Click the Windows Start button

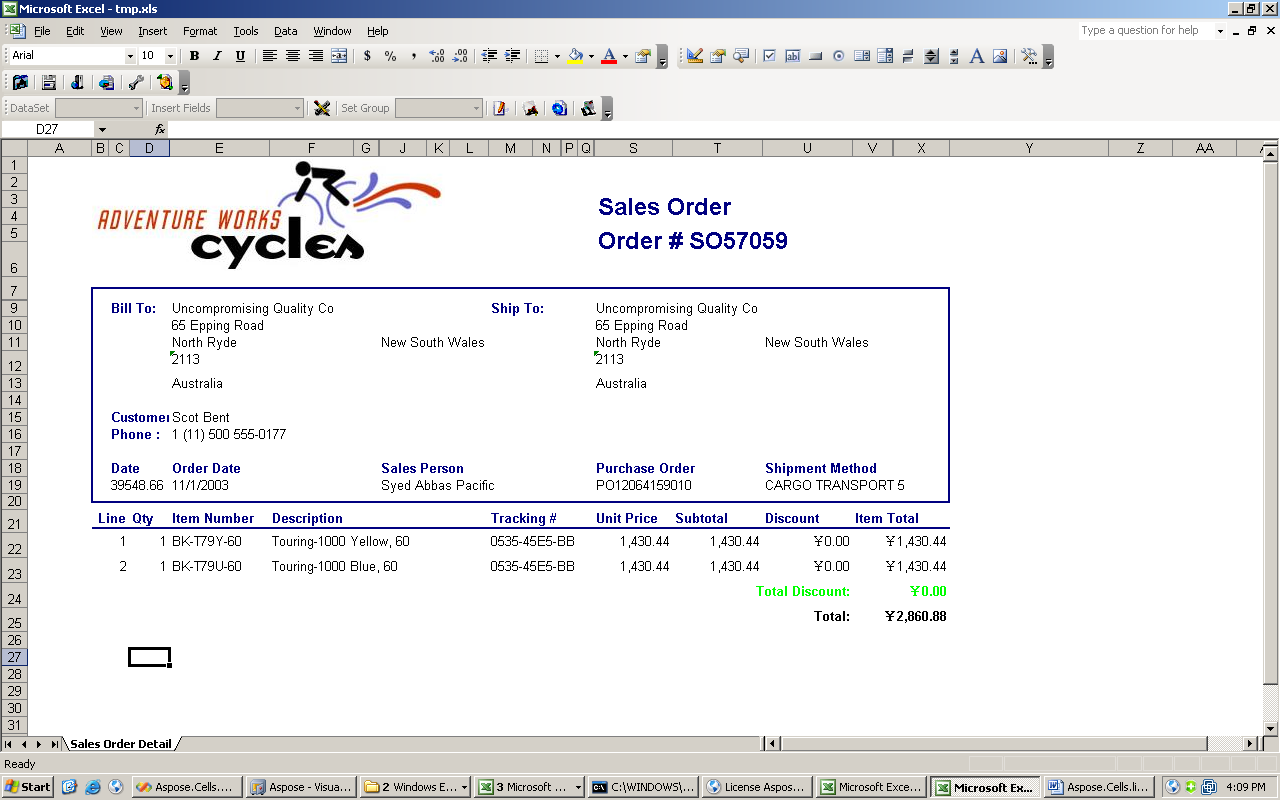[28, 787]
